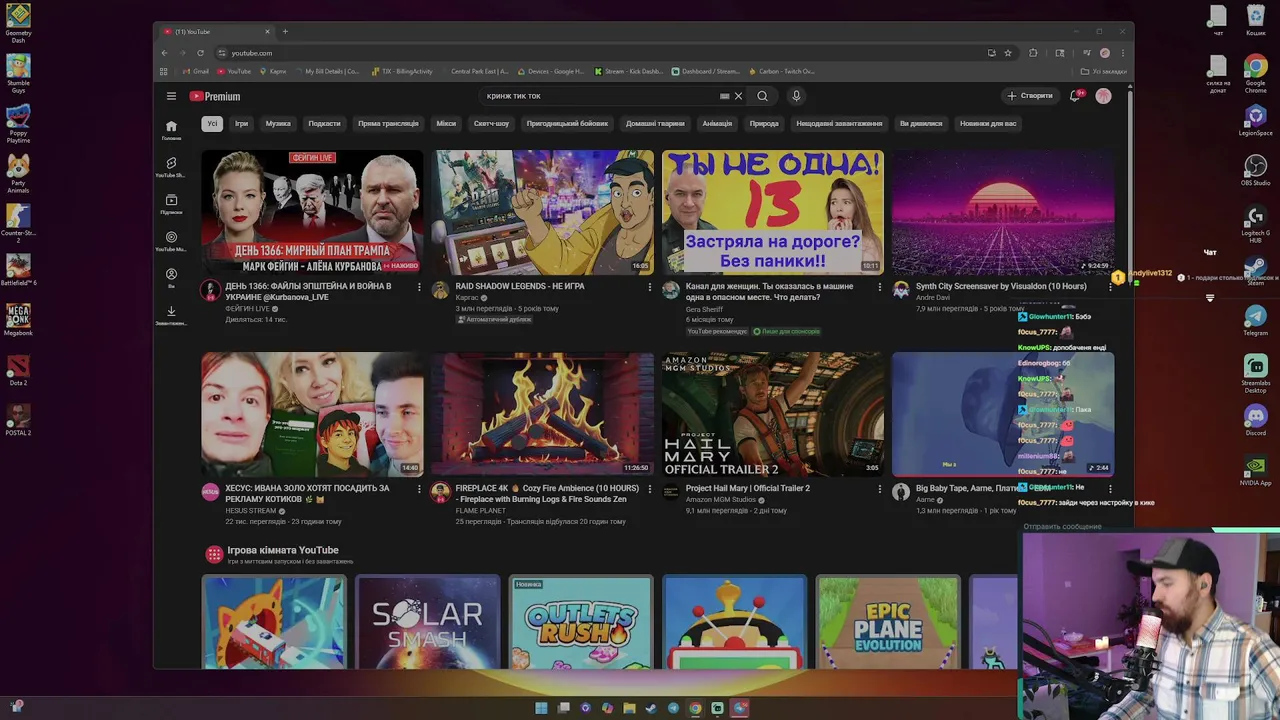Open FLAME PLANET channel avatar
The height and width of the screenshot is (720, 1280).
tap(440, 492)
